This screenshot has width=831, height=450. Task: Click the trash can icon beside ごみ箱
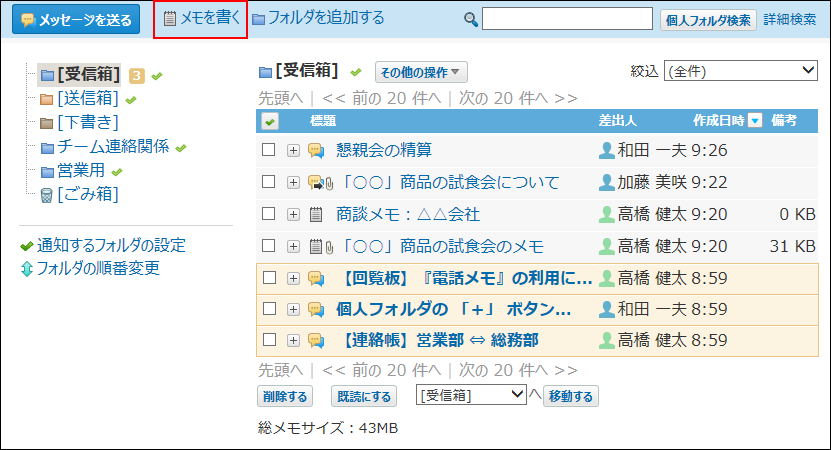[x=47, y=196]
